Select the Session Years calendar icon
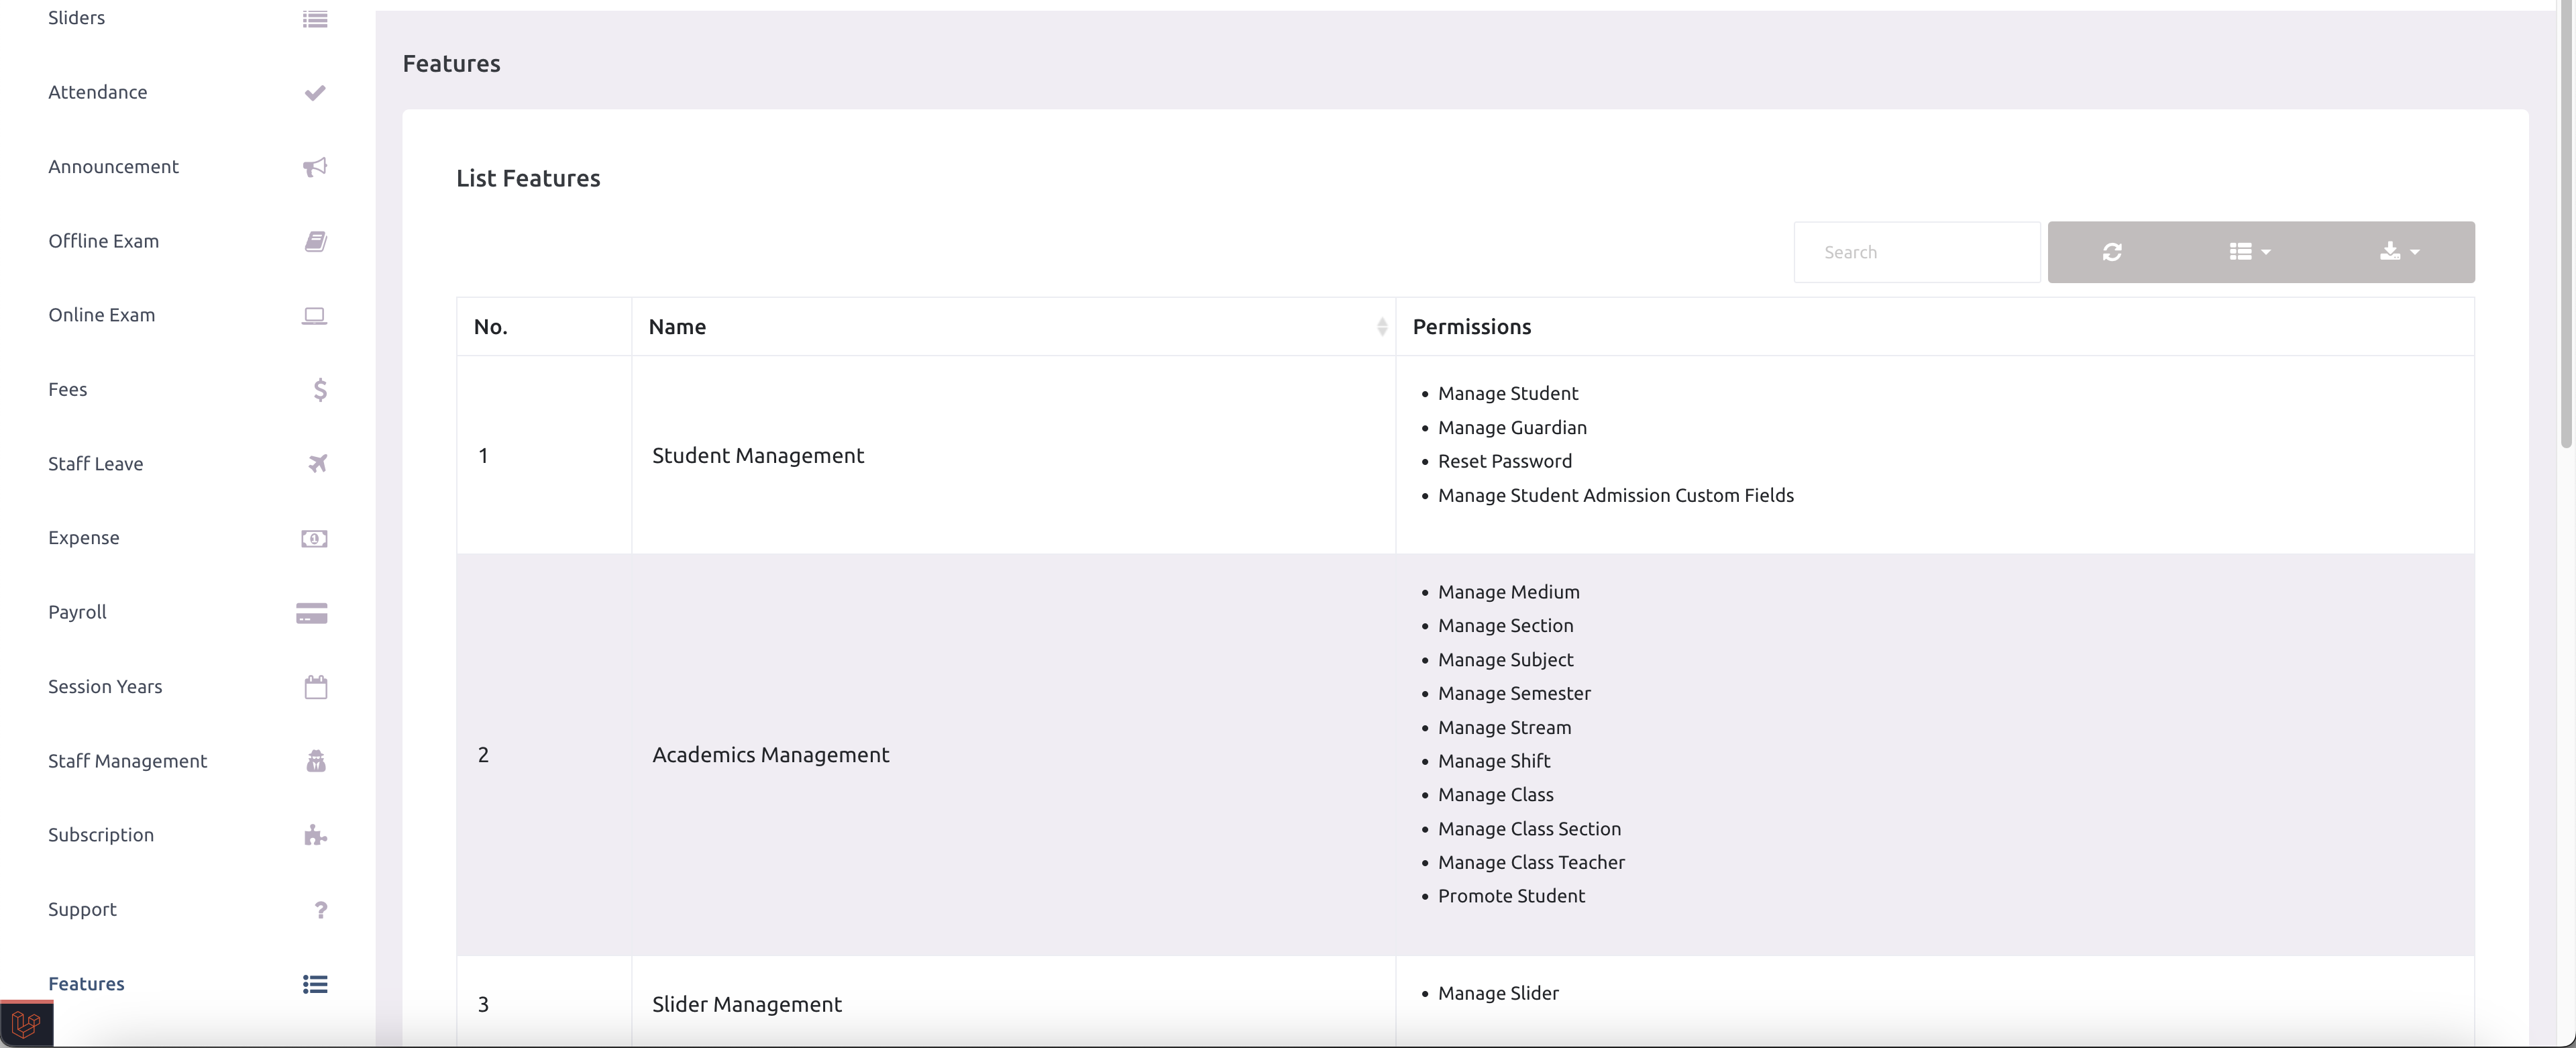This screenshot has width=2576, height=1048. click(x=316, y=686)
